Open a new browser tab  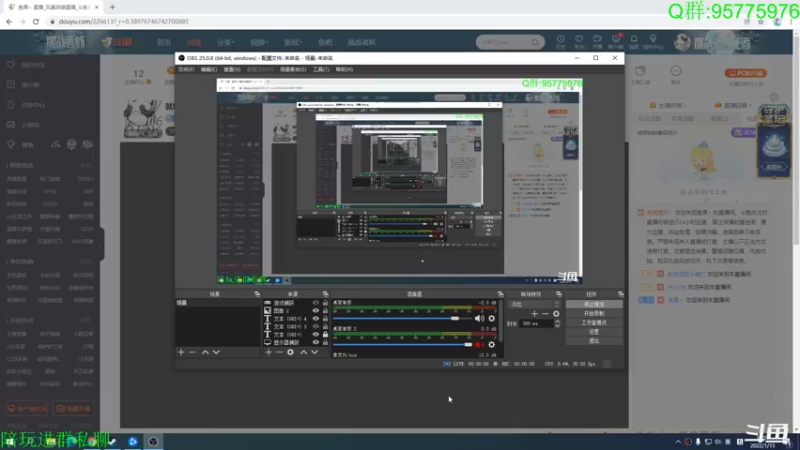tap(112, 7)
